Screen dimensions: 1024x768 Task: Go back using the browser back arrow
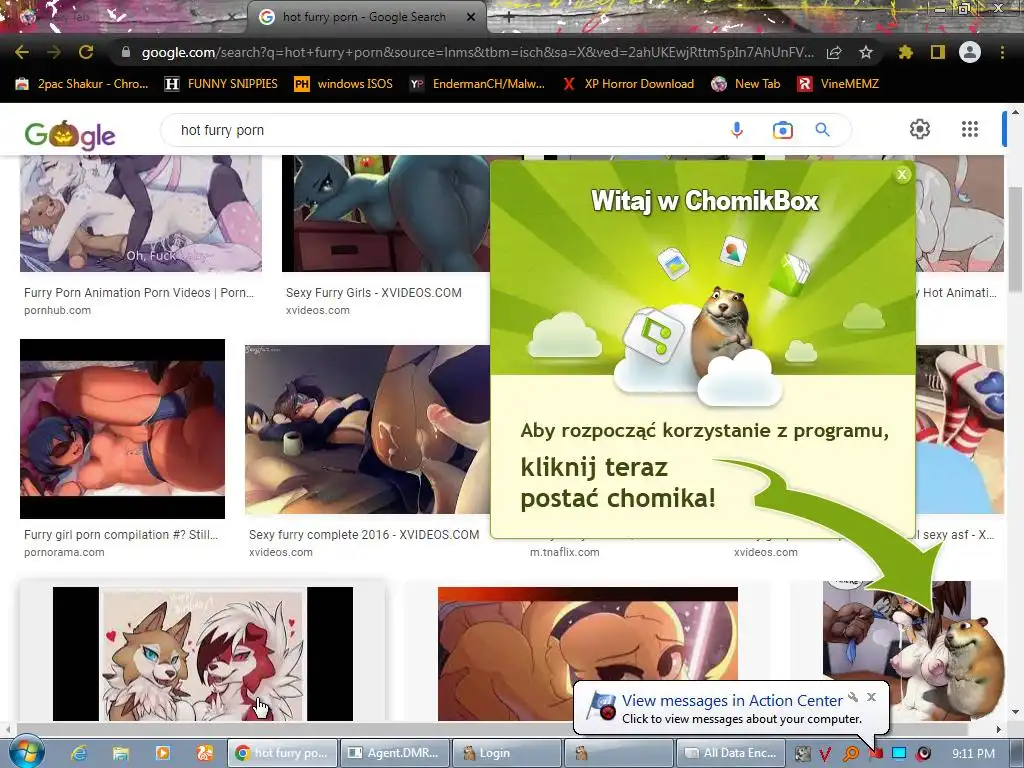tap(22, 52)
